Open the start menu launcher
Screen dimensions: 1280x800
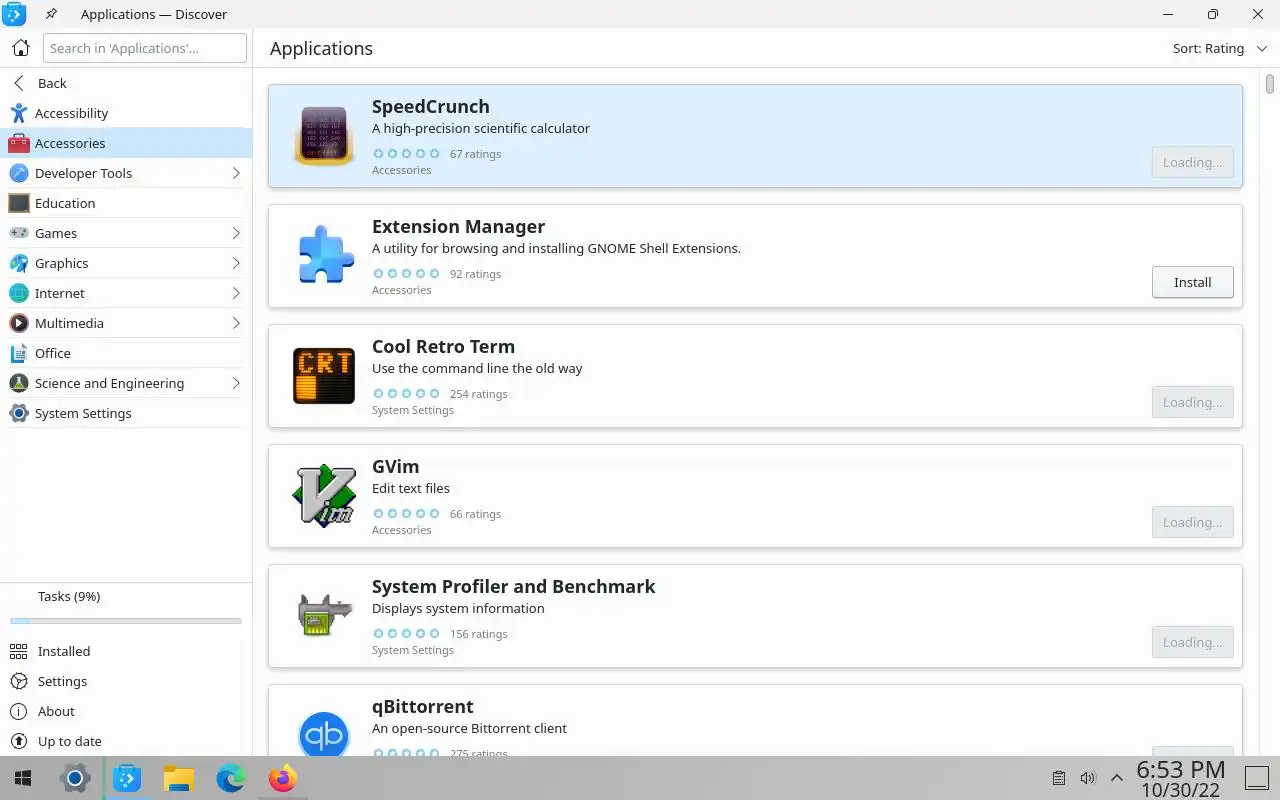[x=23, y=778]
